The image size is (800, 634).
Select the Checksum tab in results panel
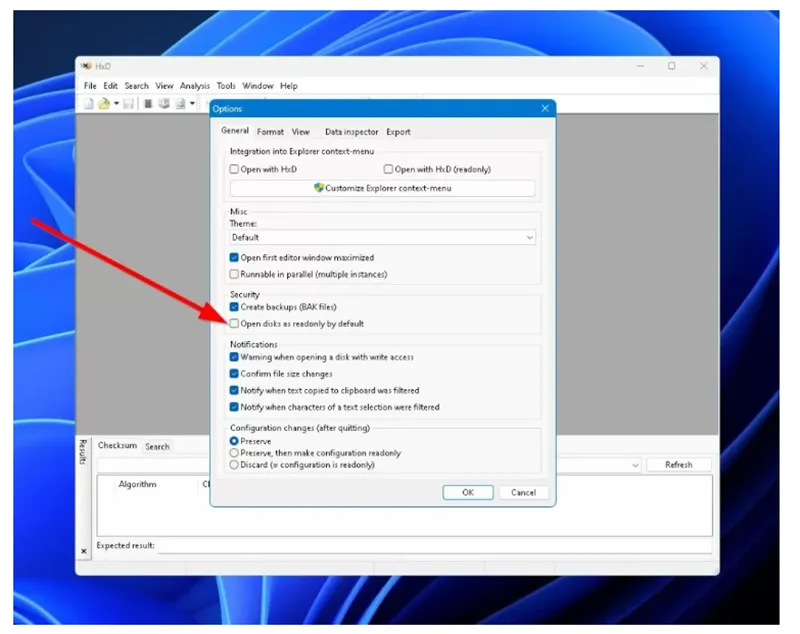click(117, 445)
